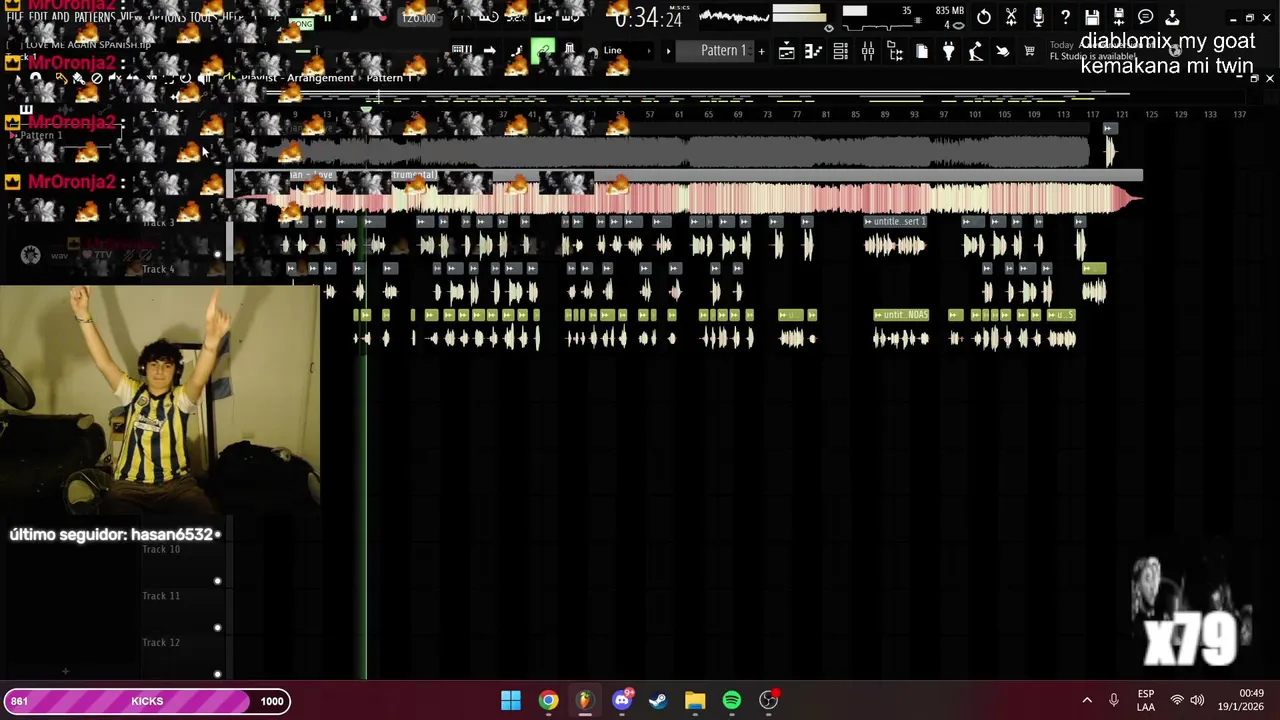Click the plus button next to Pattern 1

point(761,51)
